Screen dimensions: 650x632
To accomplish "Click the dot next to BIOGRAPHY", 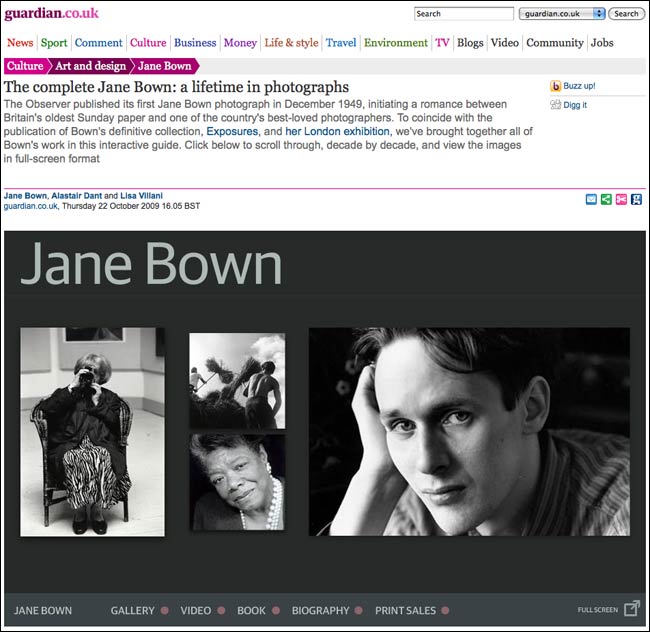I will point(359,610).
